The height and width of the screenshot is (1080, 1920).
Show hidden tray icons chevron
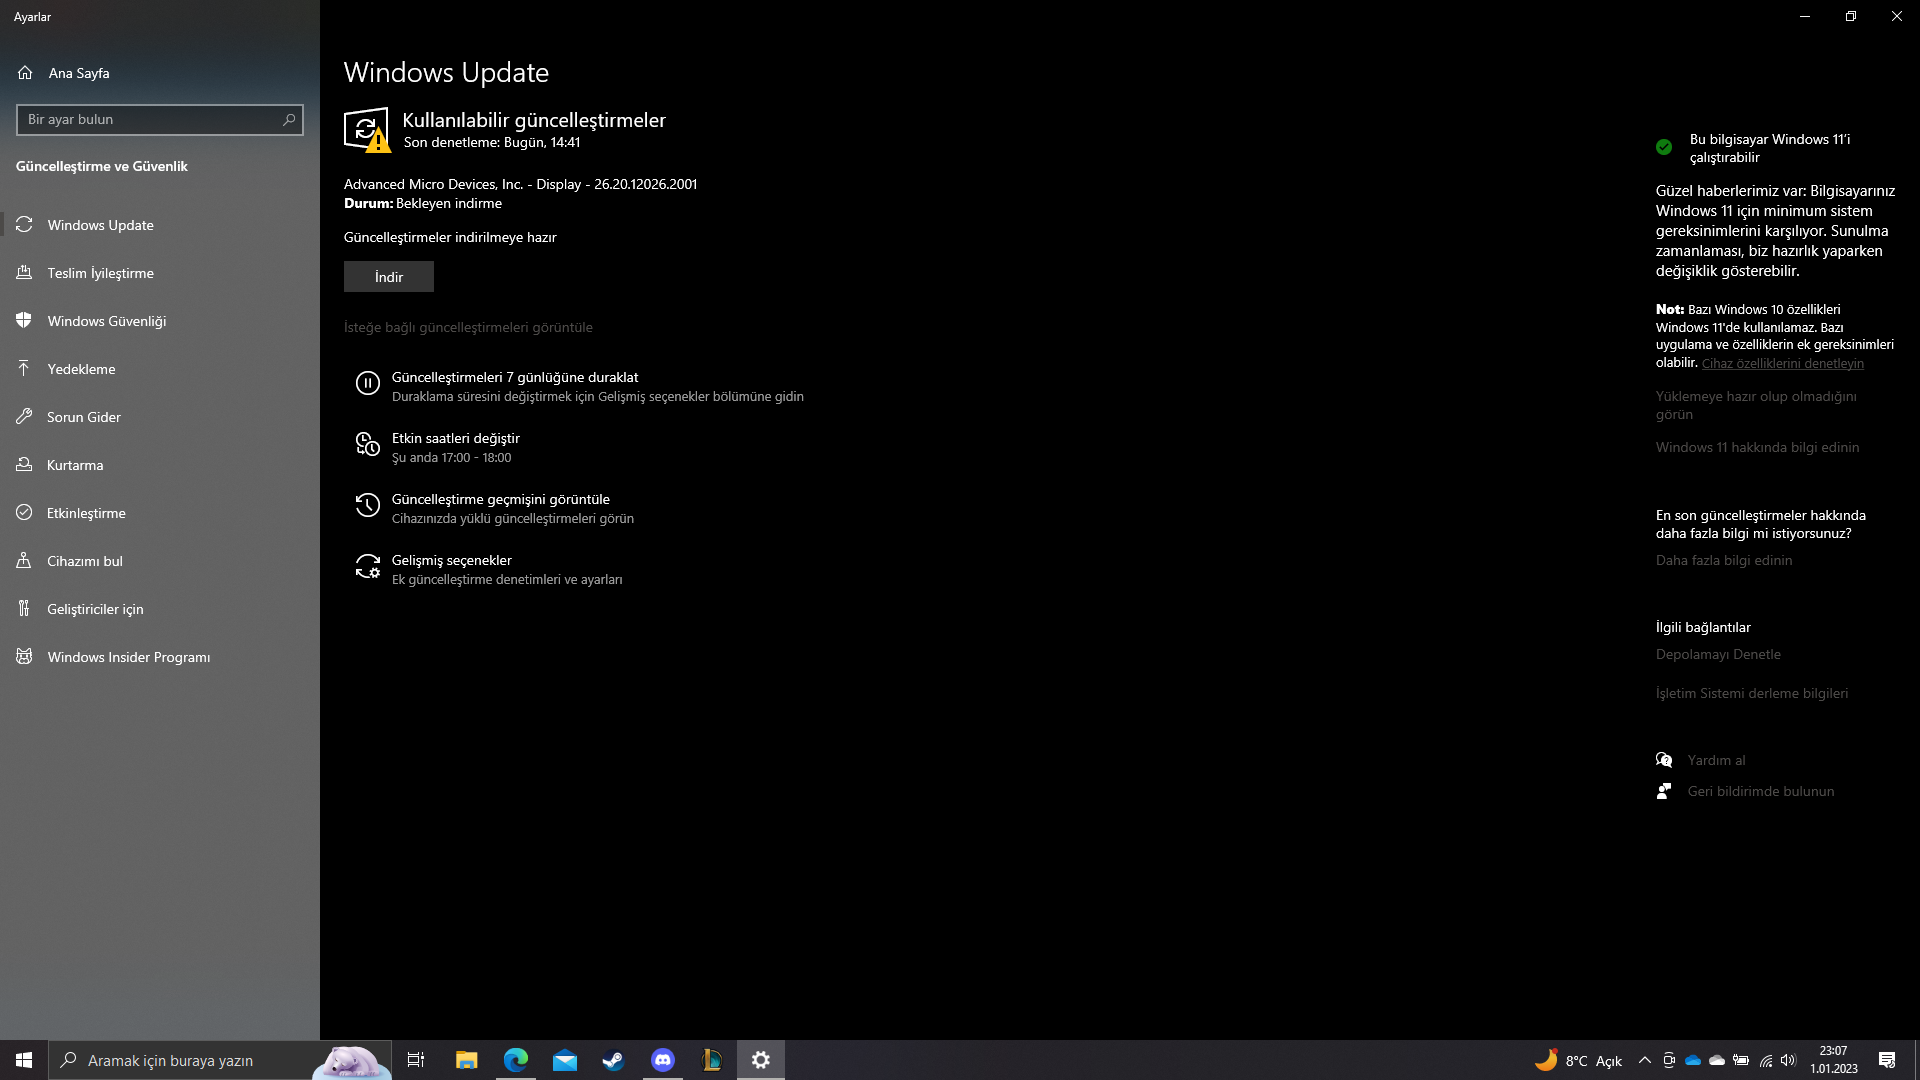point(1644,1061)
